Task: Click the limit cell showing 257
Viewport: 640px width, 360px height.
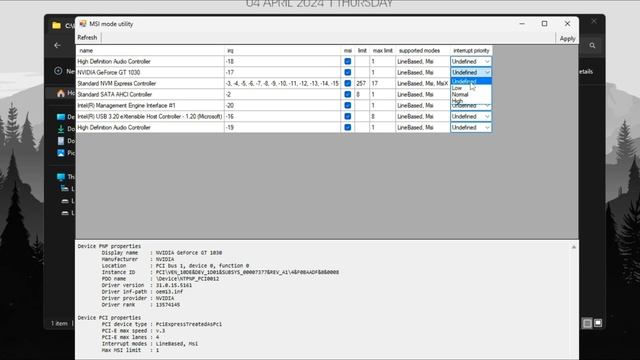Action: click(362, 83)
